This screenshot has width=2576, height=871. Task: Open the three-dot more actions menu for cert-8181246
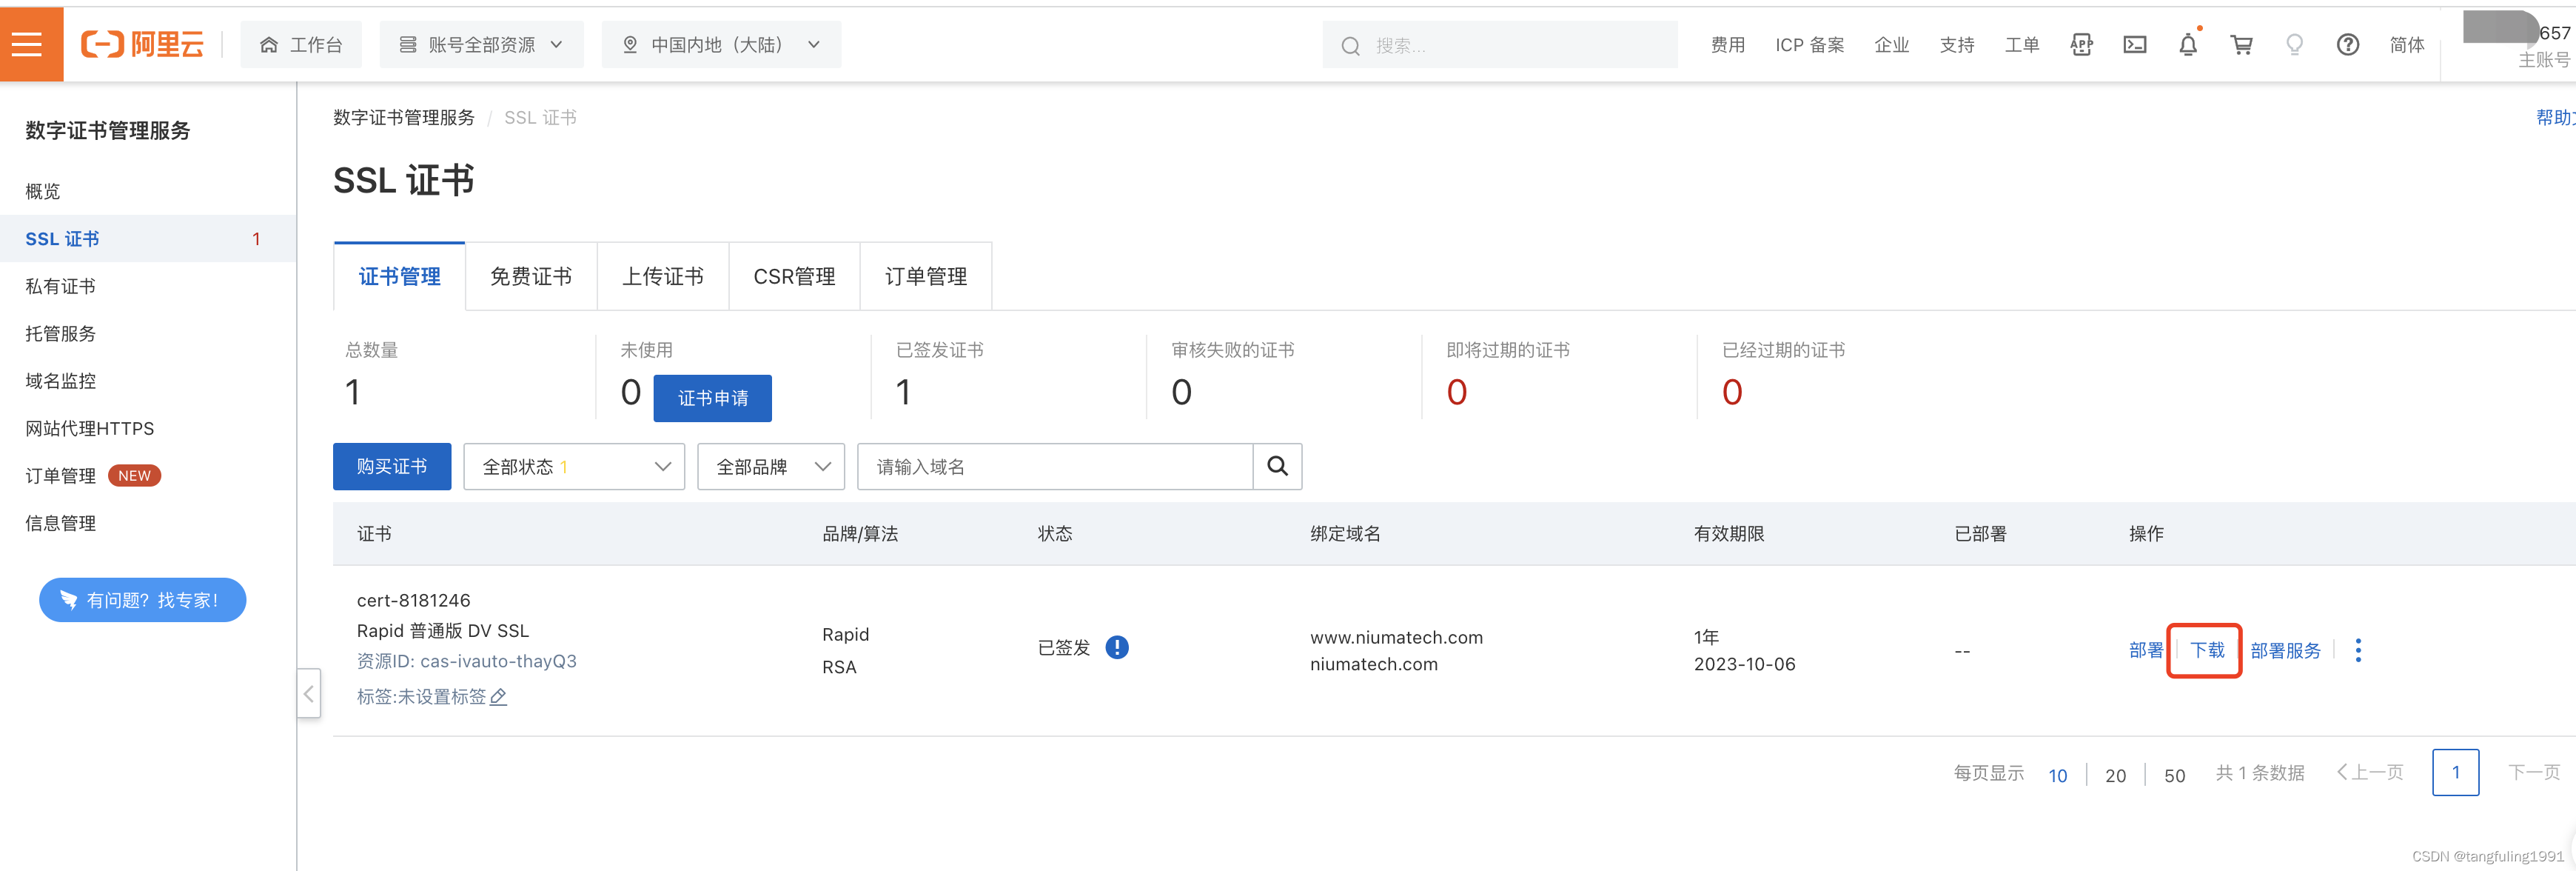[2358, 650]
